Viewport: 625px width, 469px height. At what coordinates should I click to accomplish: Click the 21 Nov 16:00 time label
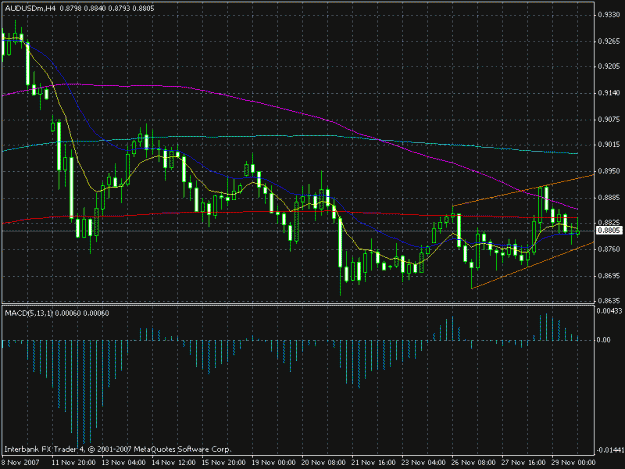(373, 462)
